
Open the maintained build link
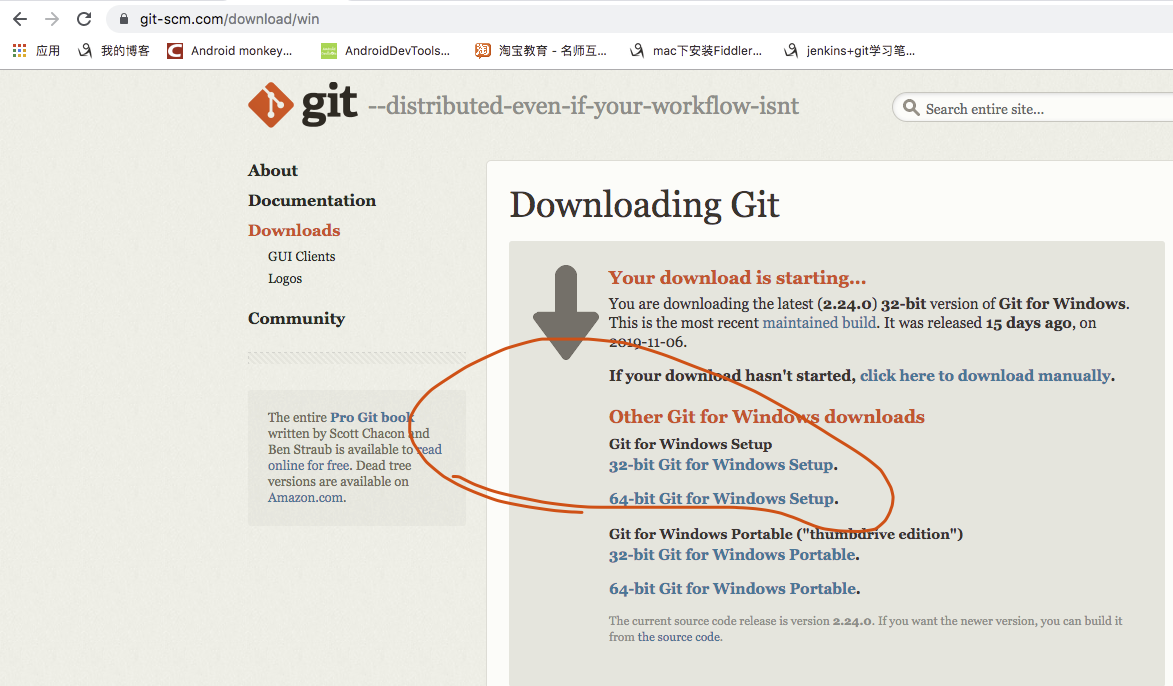click(x=818, y=322)
